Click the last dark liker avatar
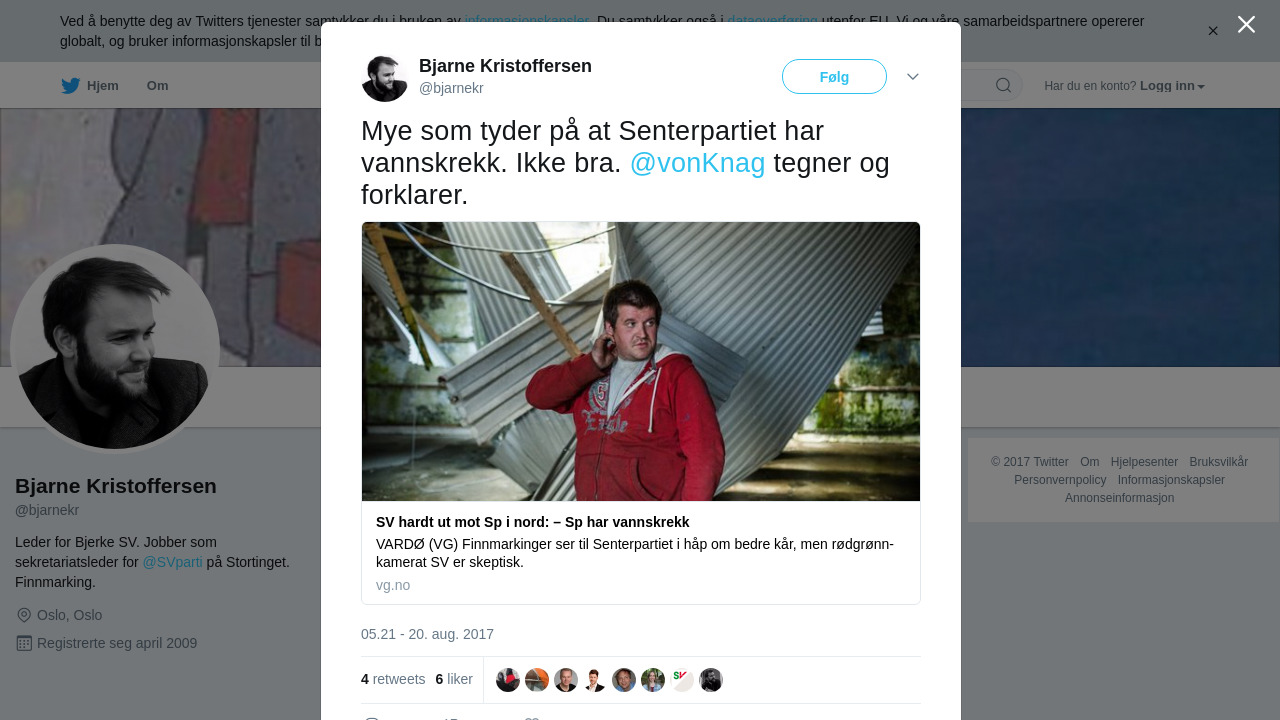This screenshot has height=720, width=1280. [x=711, y=680]
